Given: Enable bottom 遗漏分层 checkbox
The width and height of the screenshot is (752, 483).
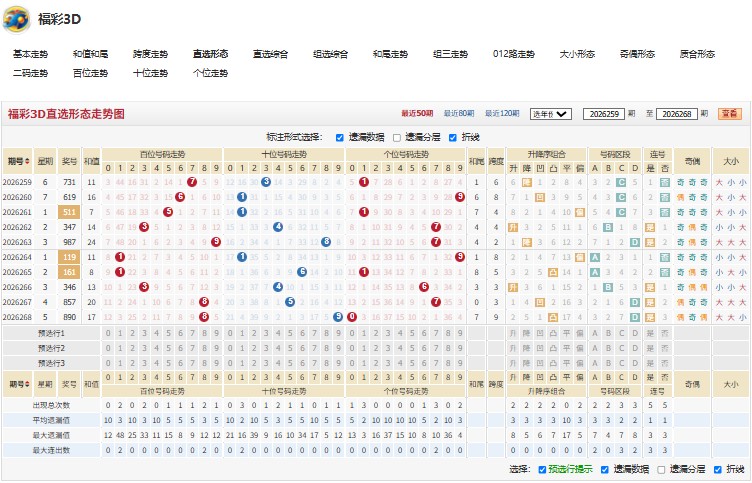Looking at the screenshot, I should coord(661,470).
